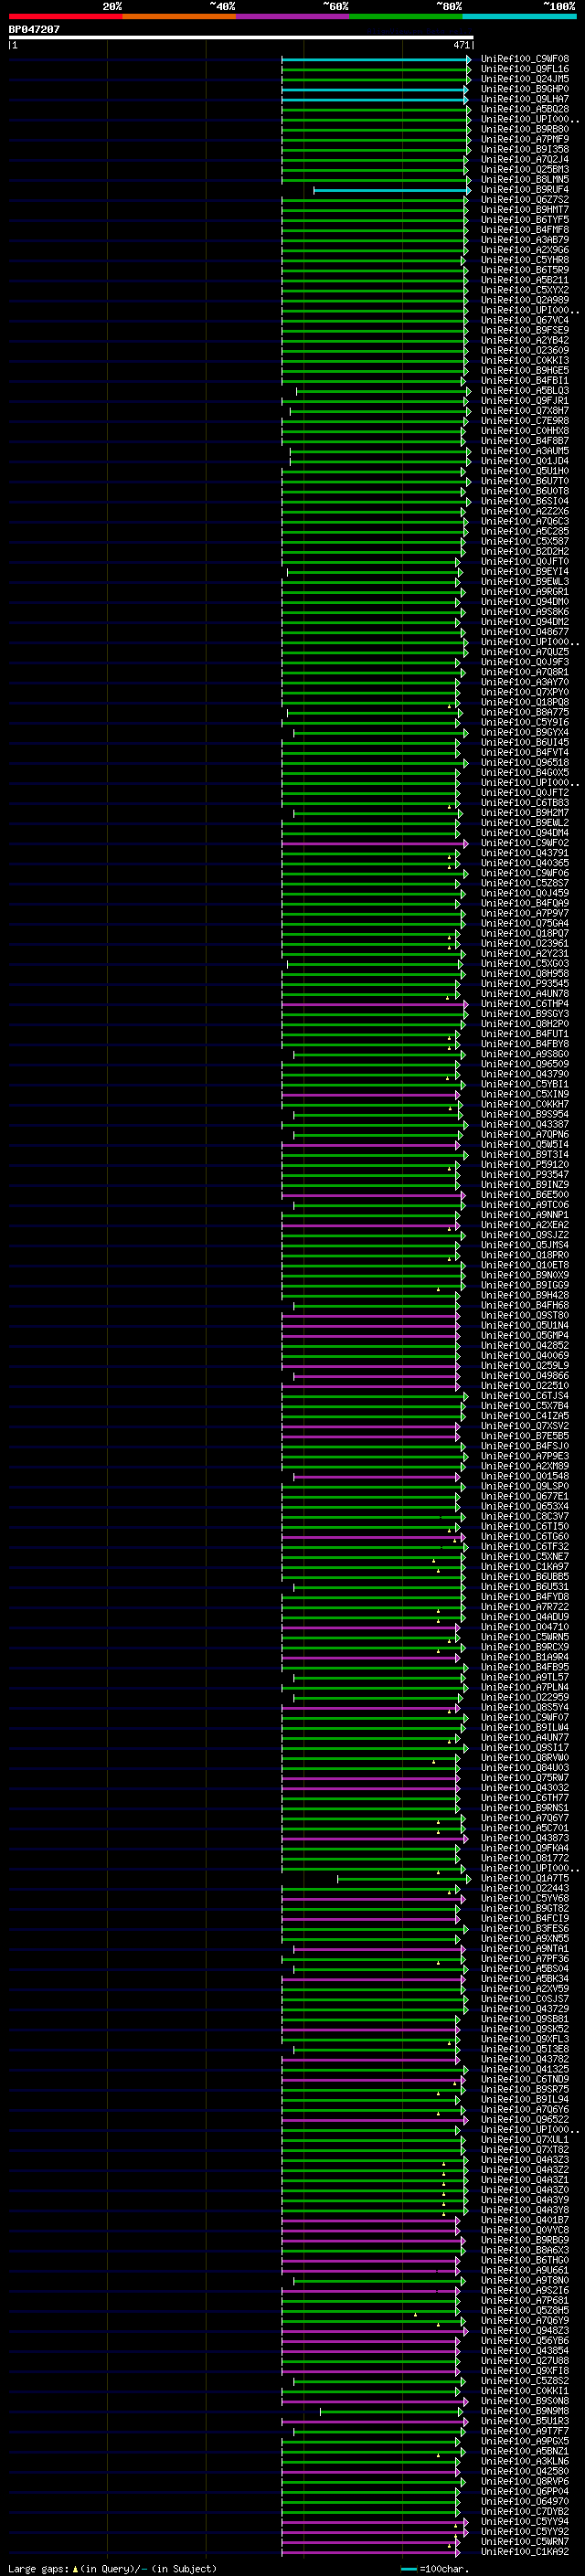
Task: Open hit UniRef100_A5BD28
Action: [x=524, y=109]
